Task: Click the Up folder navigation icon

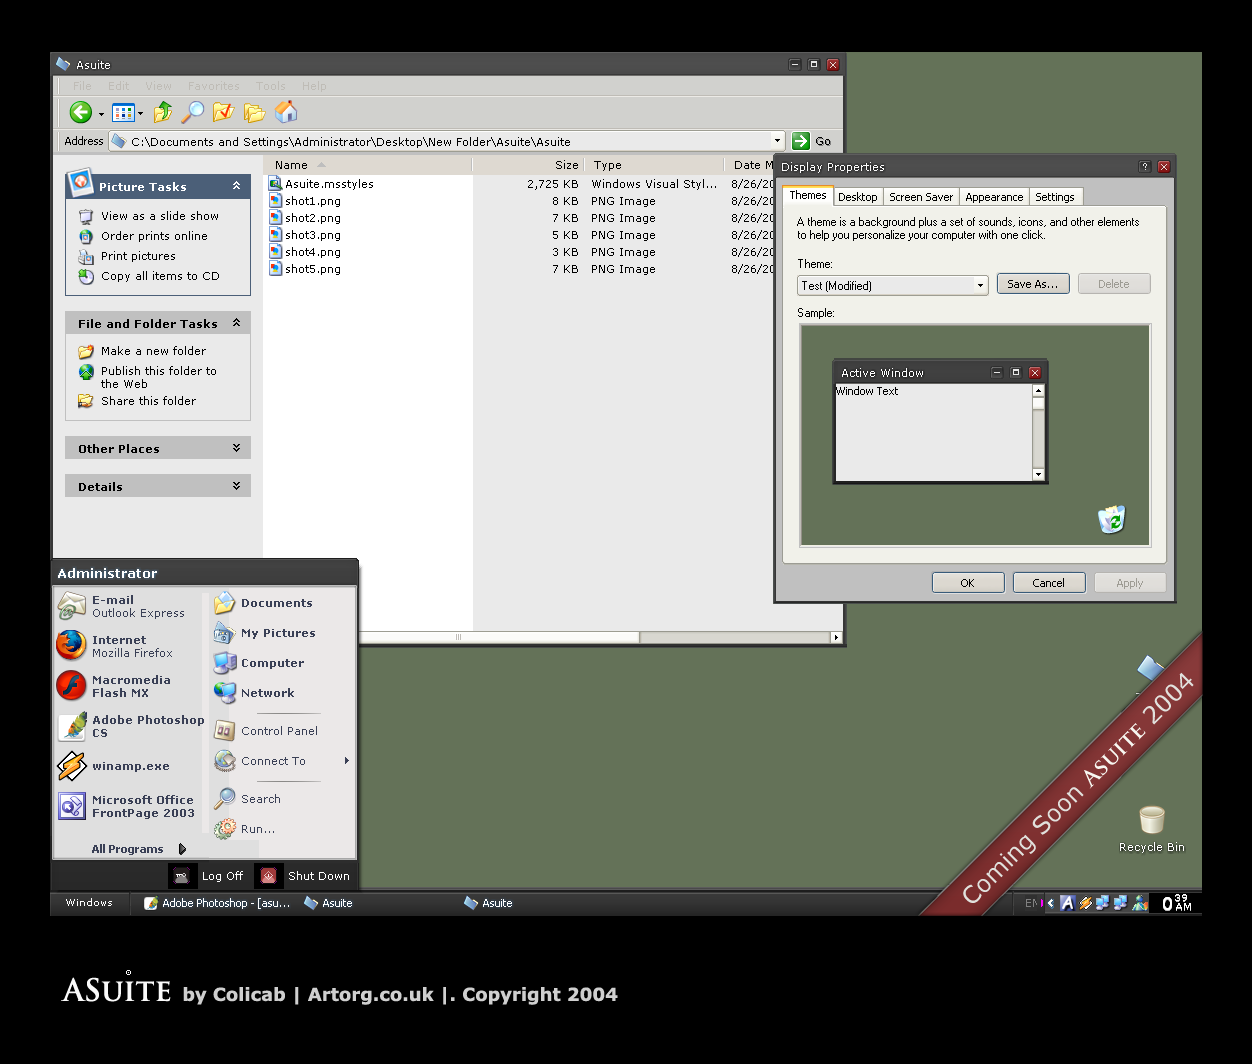Action: (x=162, y=112)
